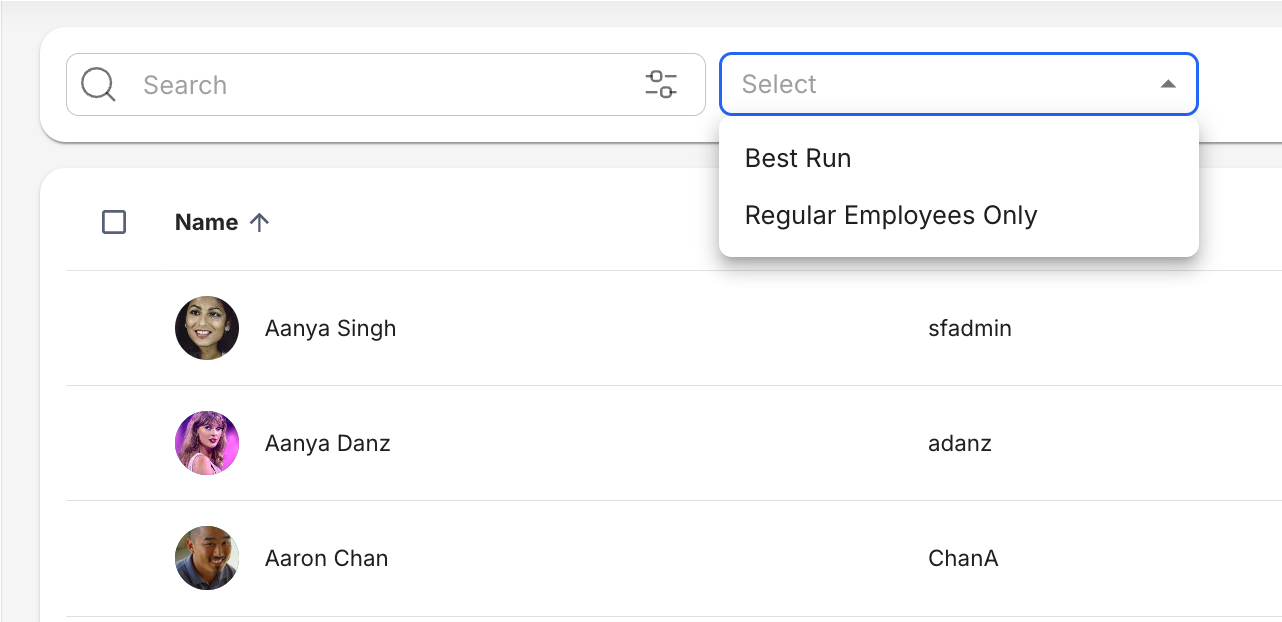Click Aaron Chan's profile avatar
1282x622 pixels.
(x=207, y=558)
